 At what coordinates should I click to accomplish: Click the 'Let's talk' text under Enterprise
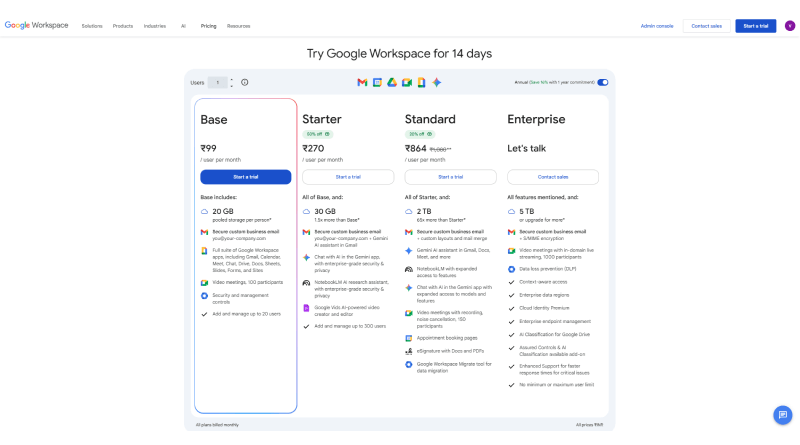(x=527, y=149)
